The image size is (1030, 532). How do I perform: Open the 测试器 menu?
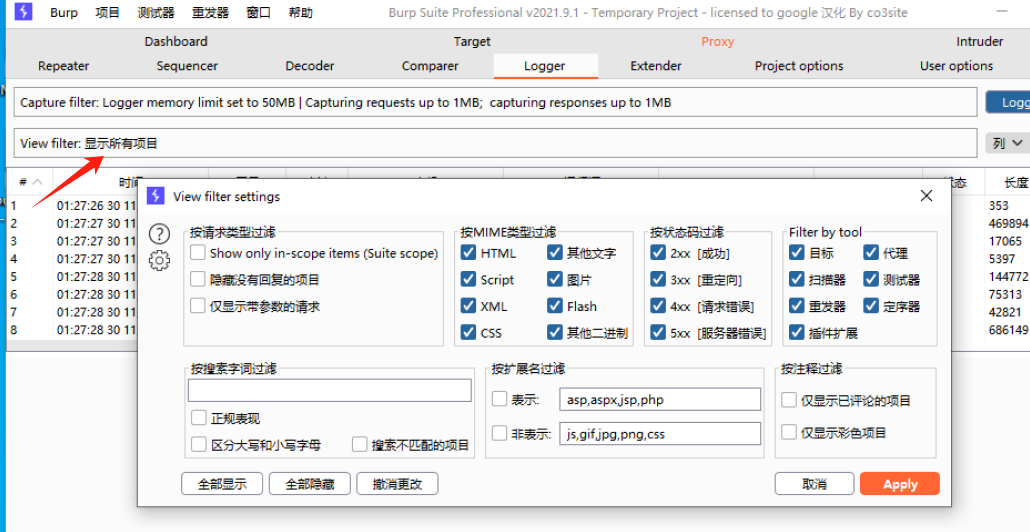tap(156, 12)
